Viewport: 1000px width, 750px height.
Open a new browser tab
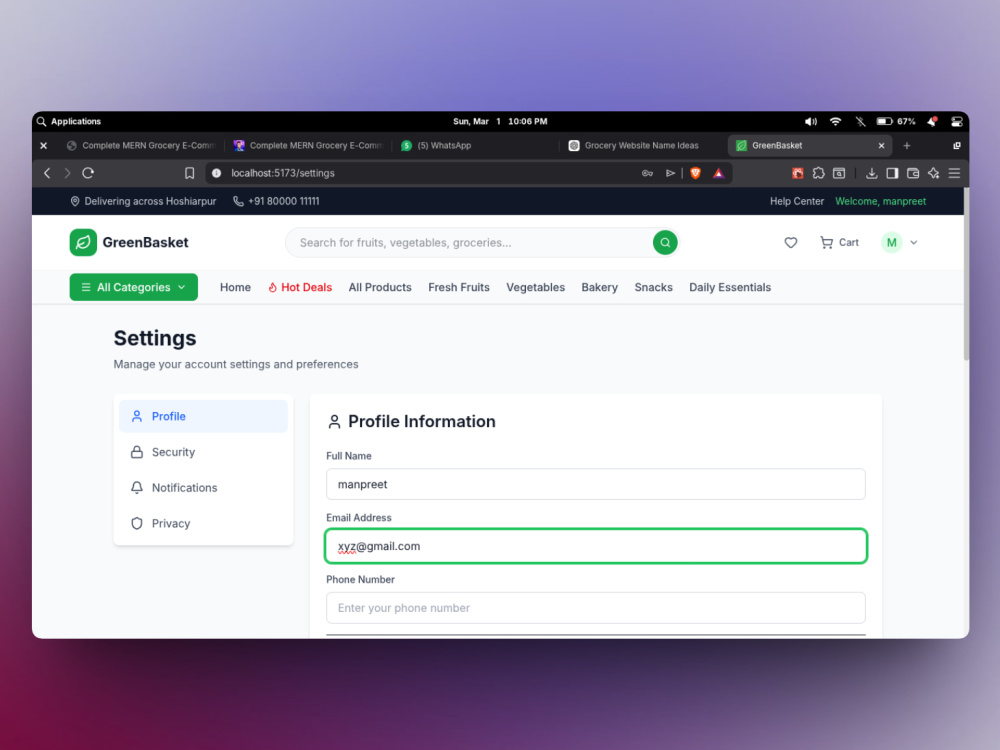(x=906, y=145)
